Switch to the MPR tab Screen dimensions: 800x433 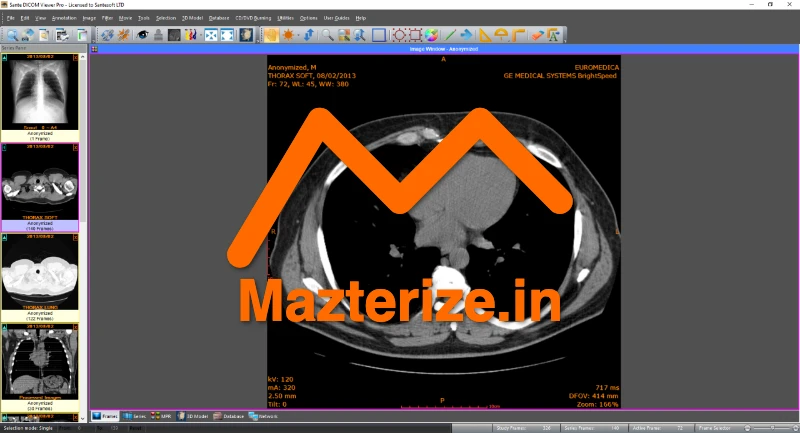point(161,416)
